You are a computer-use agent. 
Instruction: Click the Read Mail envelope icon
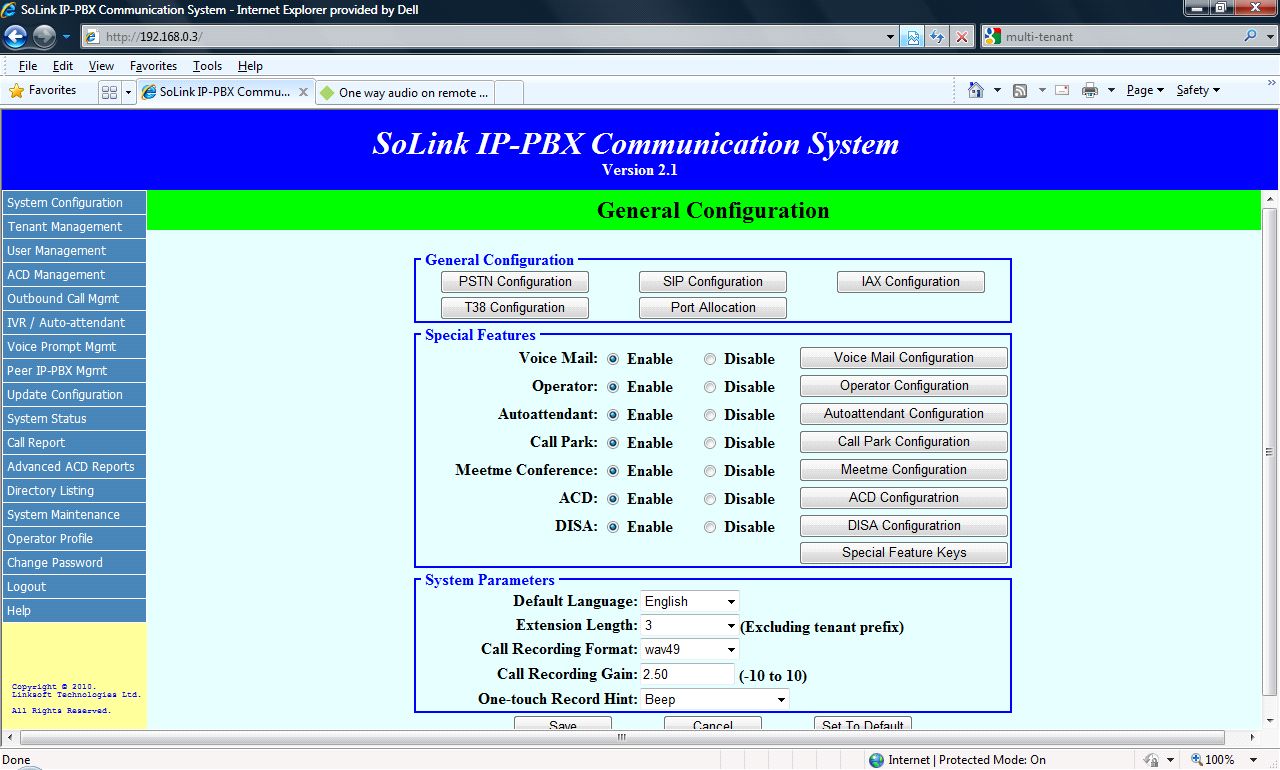1062,90
